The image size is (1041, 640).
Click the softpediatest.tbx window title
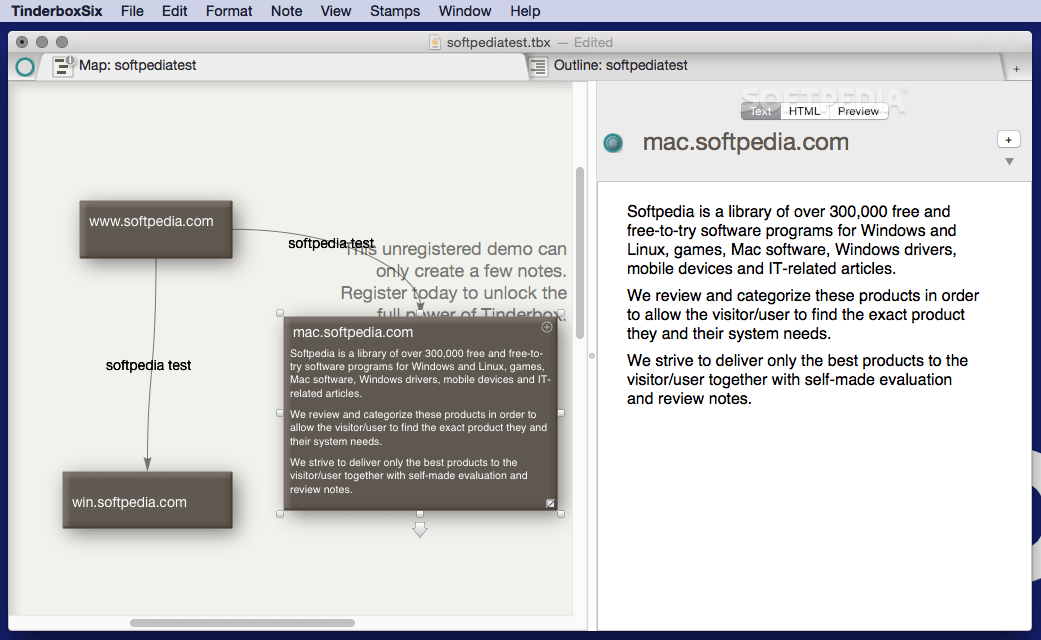[x=498, y=42]
